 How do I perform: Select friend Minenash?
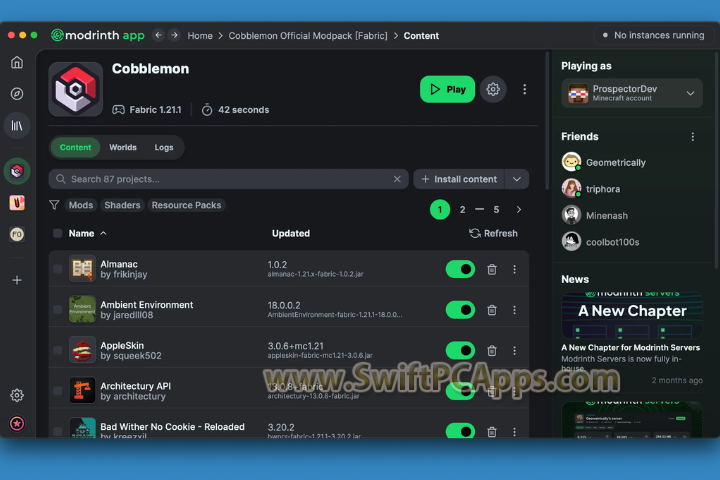[595, 215]
